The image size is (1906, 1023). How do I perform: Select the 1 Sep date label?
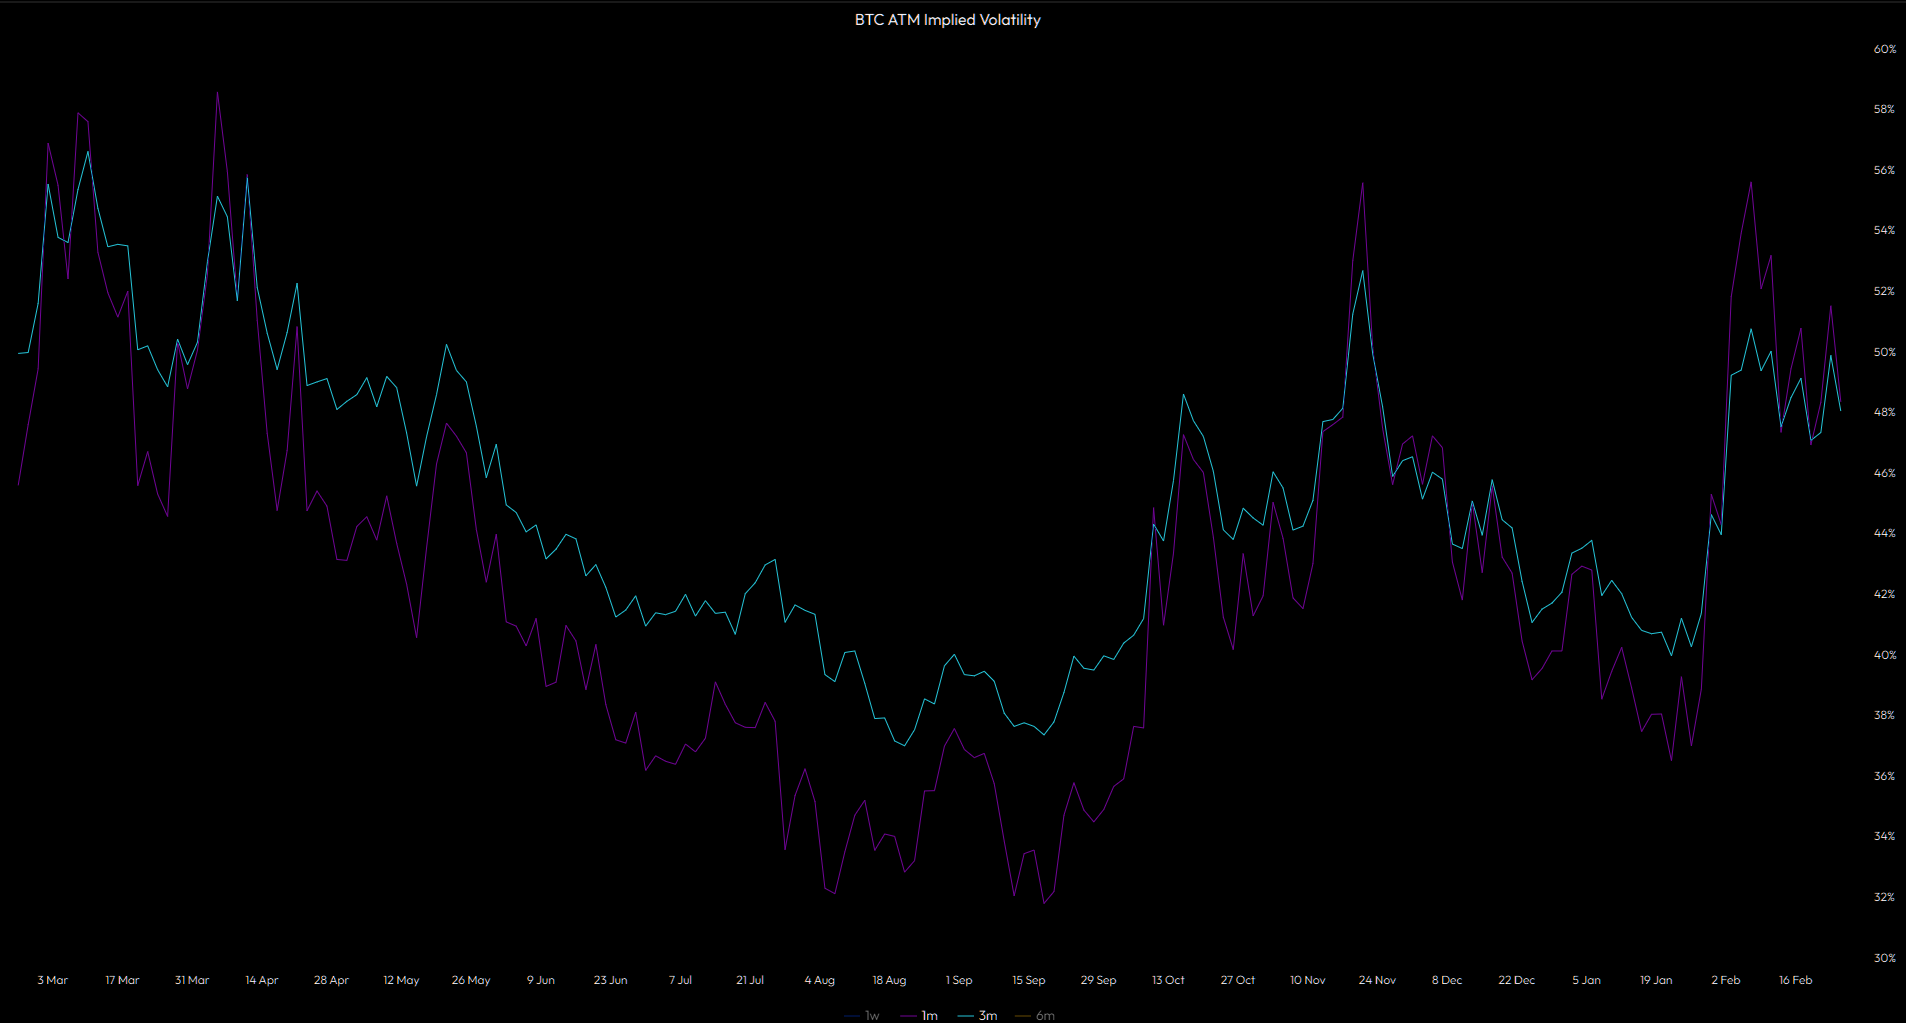click(959, 980)
